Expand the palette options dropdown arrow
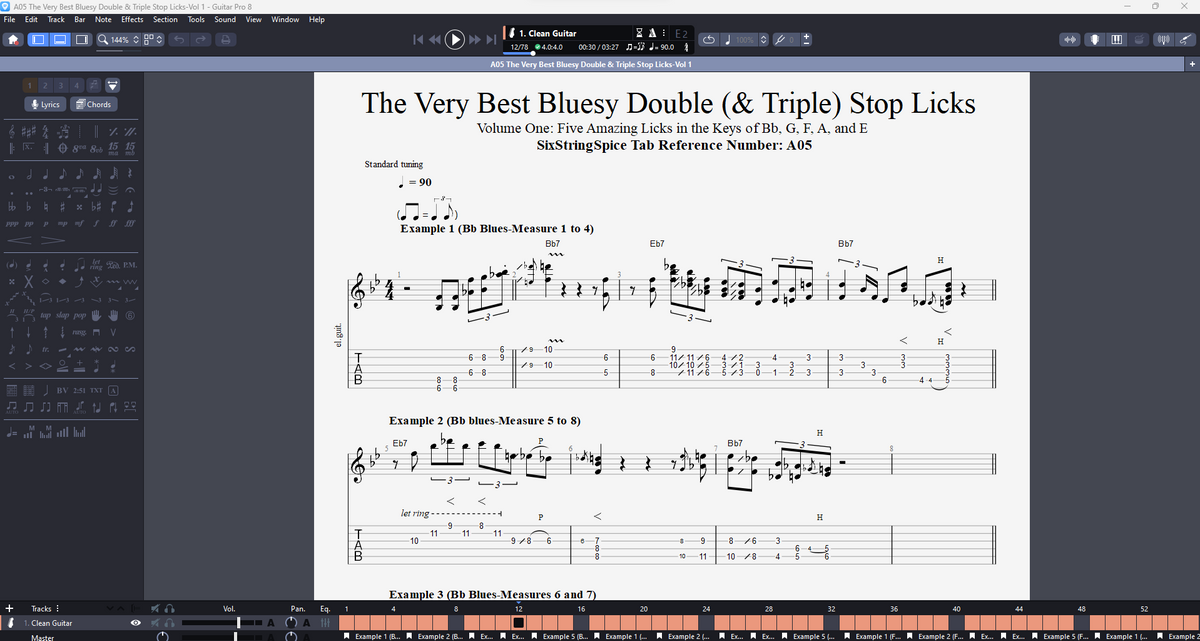1200x641 pixels. pos(112,85)
